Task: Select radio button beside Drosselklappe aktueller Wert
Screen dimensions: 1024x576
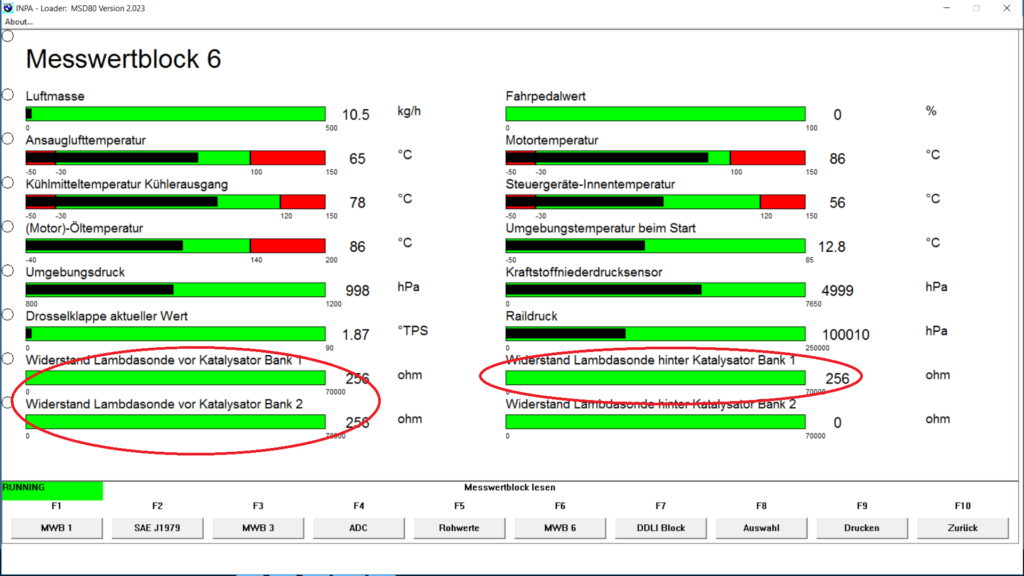Action: (x=8, y=314)
